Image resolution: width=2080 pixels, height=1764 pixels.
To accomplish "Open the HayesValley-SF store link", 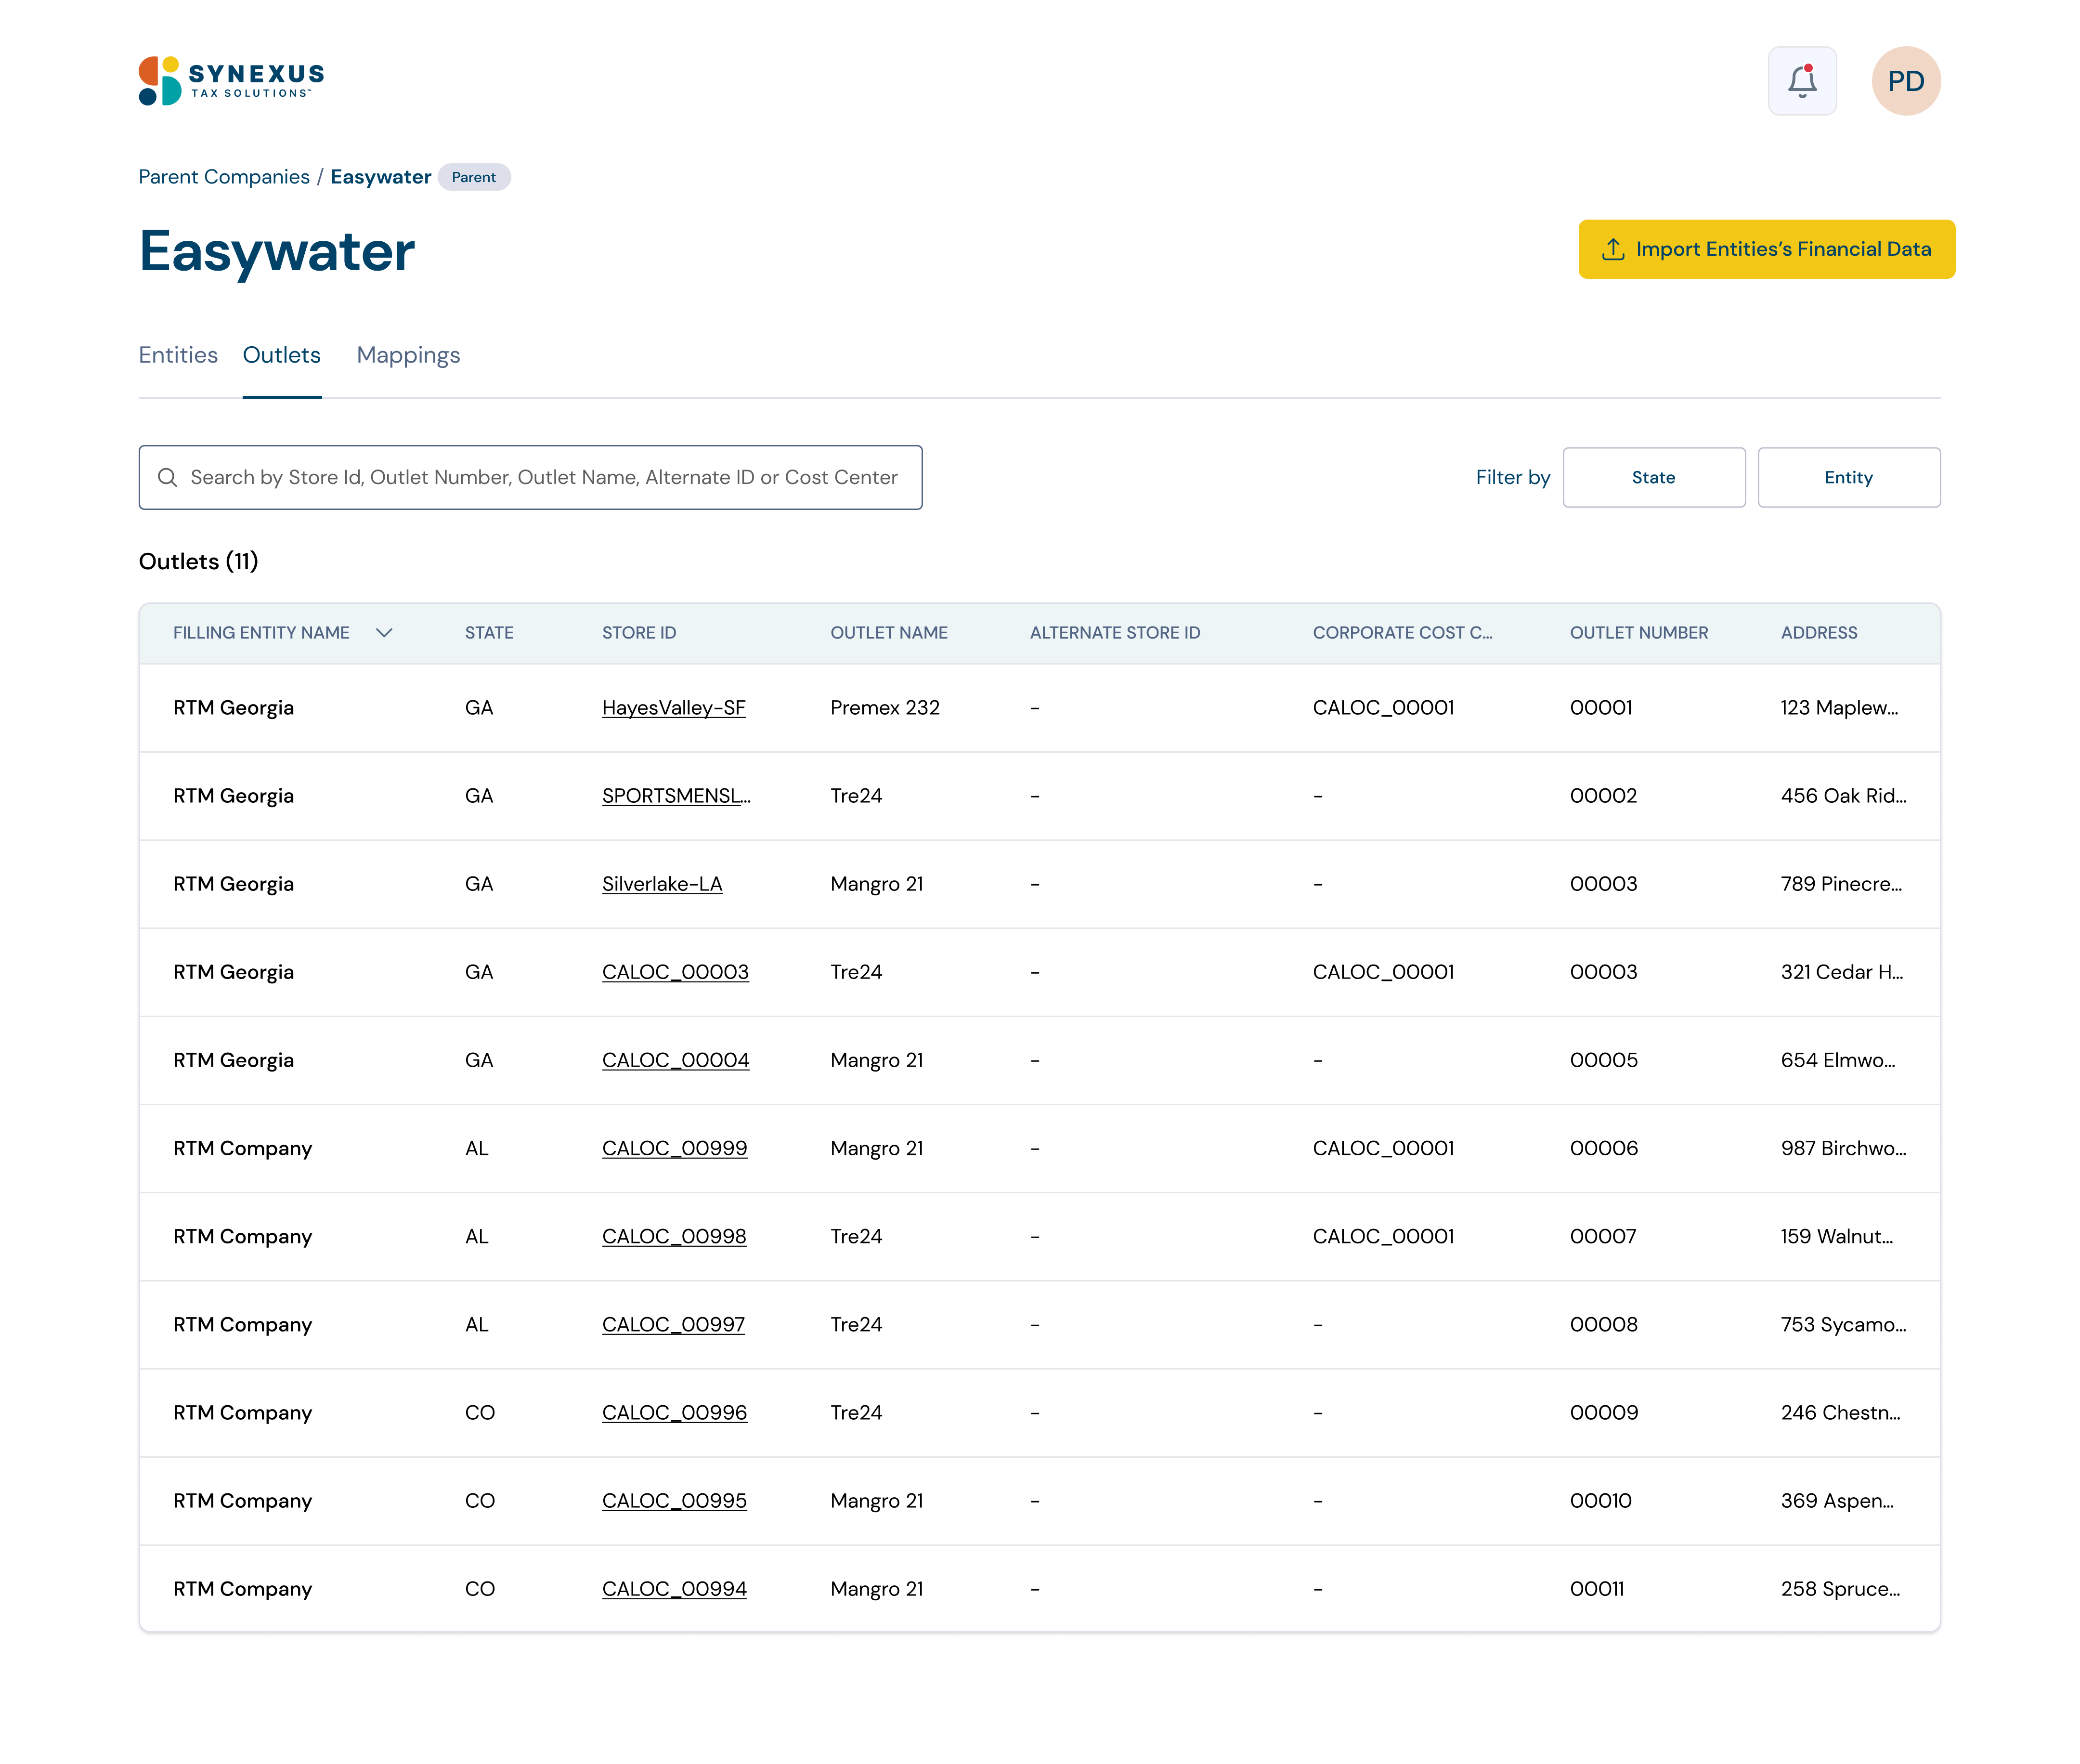I will [x=673, y=707].
